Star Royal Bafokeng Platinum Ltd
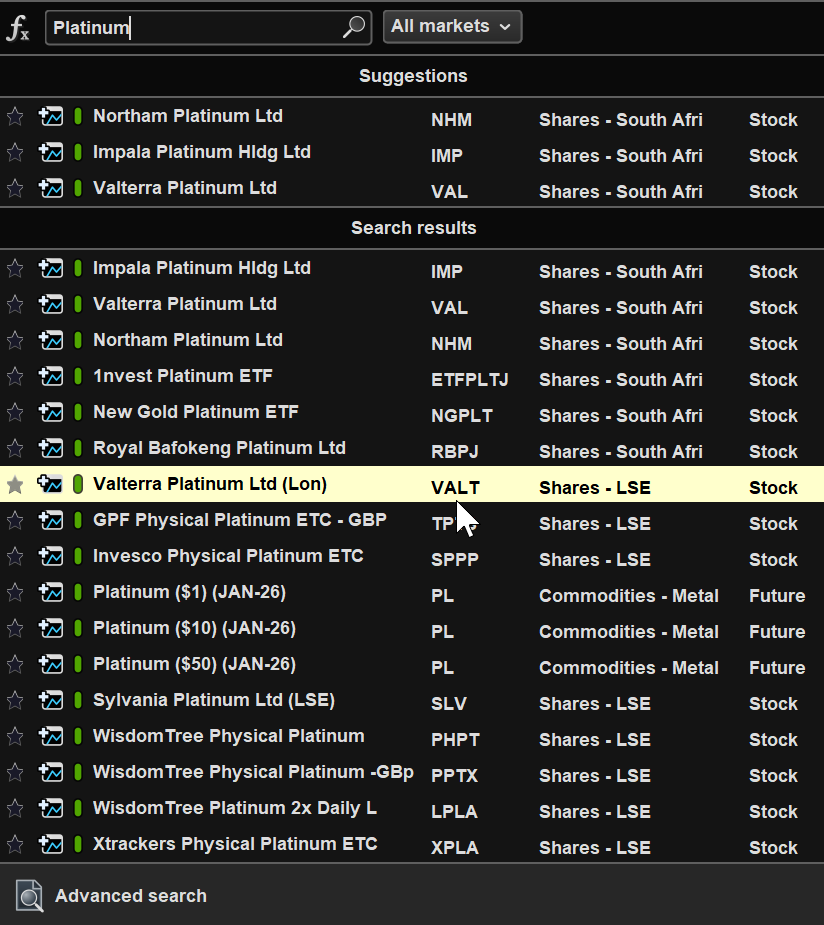This screenshot has height=925, width=824. click(15, 449)
